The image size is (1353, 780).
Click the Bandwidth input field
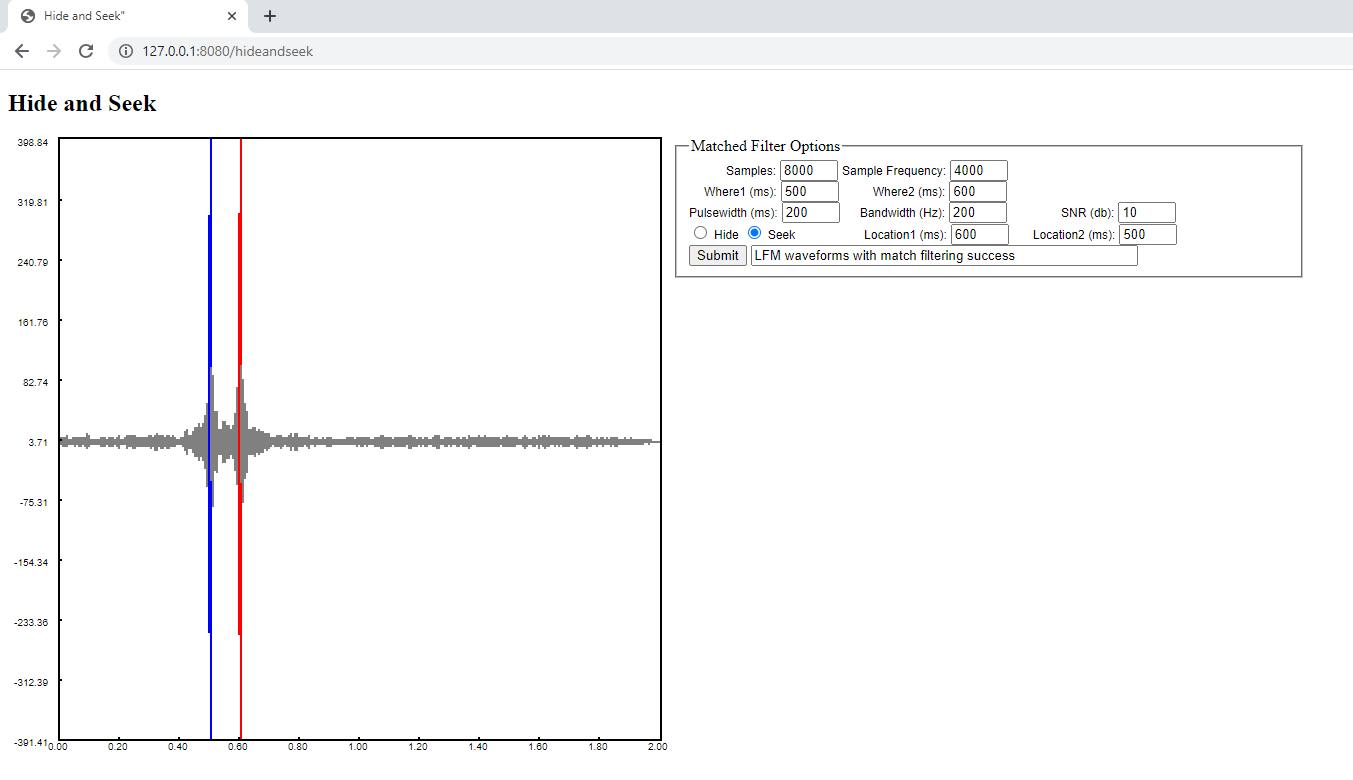(977, 212)
